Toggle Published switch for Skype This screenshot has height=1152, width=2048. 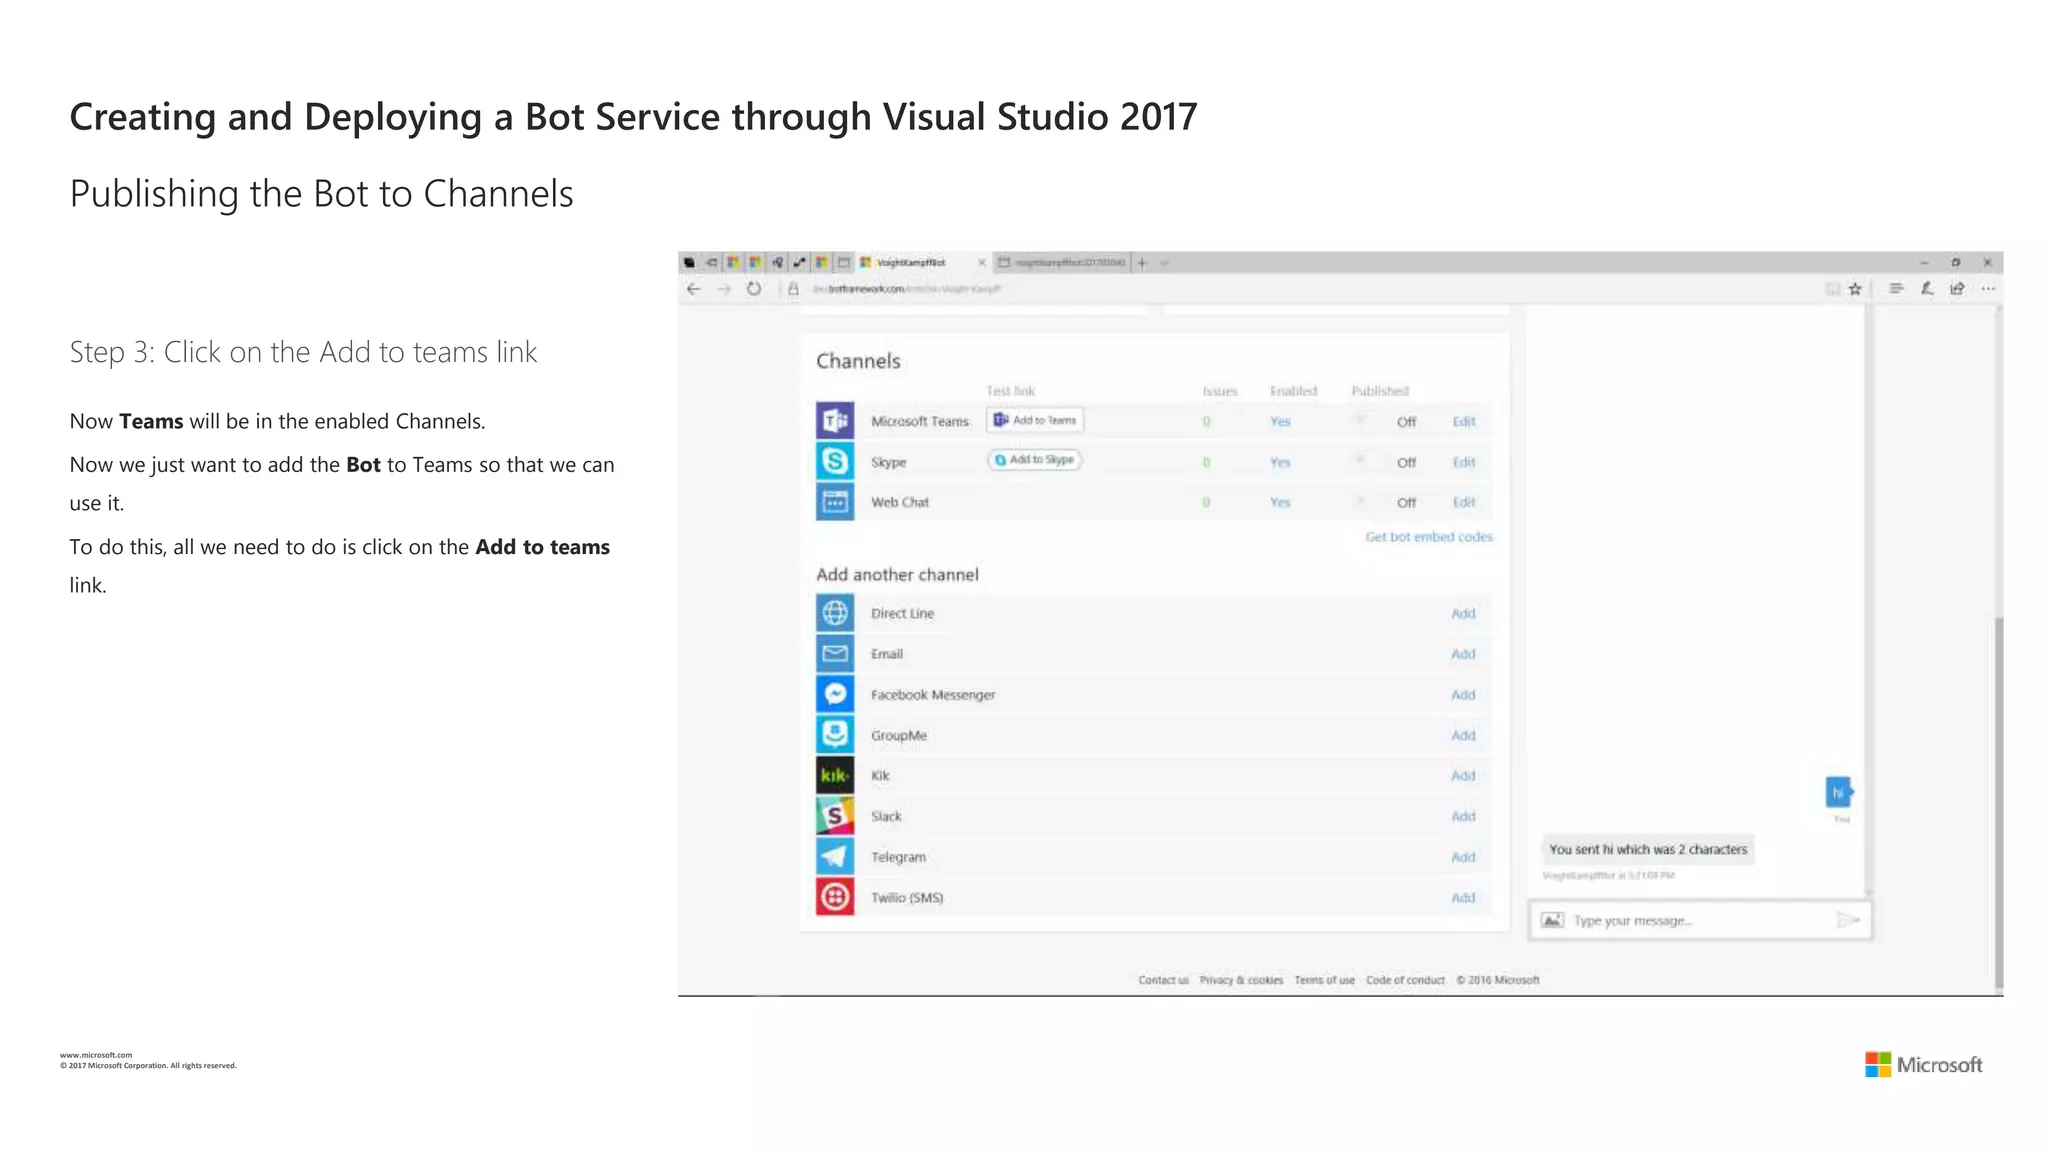[1368, 461]
